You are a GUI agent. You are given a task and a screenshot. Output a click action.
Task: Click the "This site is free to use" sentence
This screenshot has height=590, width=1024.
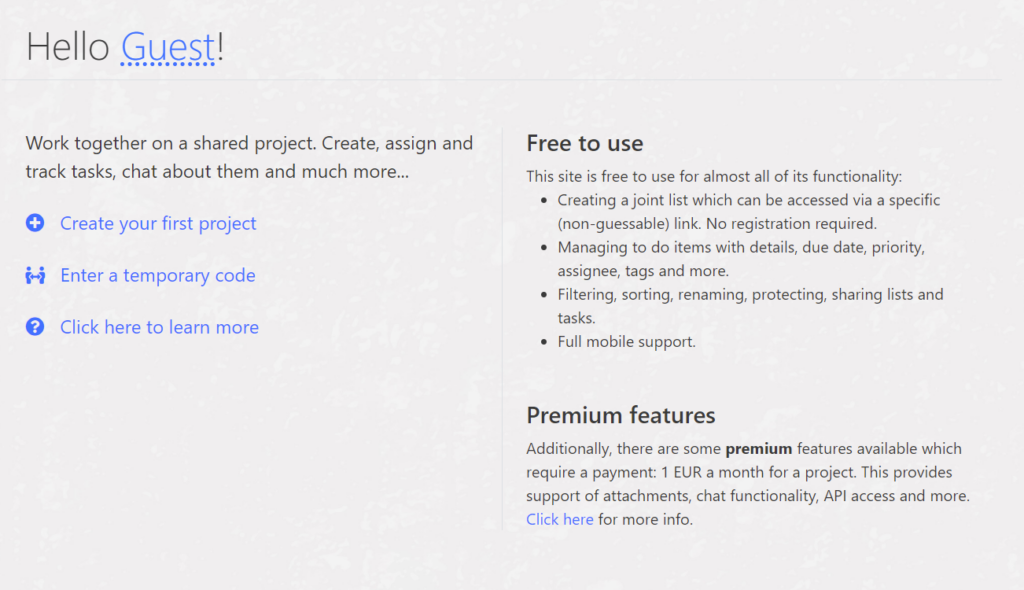tap(714, 176)
